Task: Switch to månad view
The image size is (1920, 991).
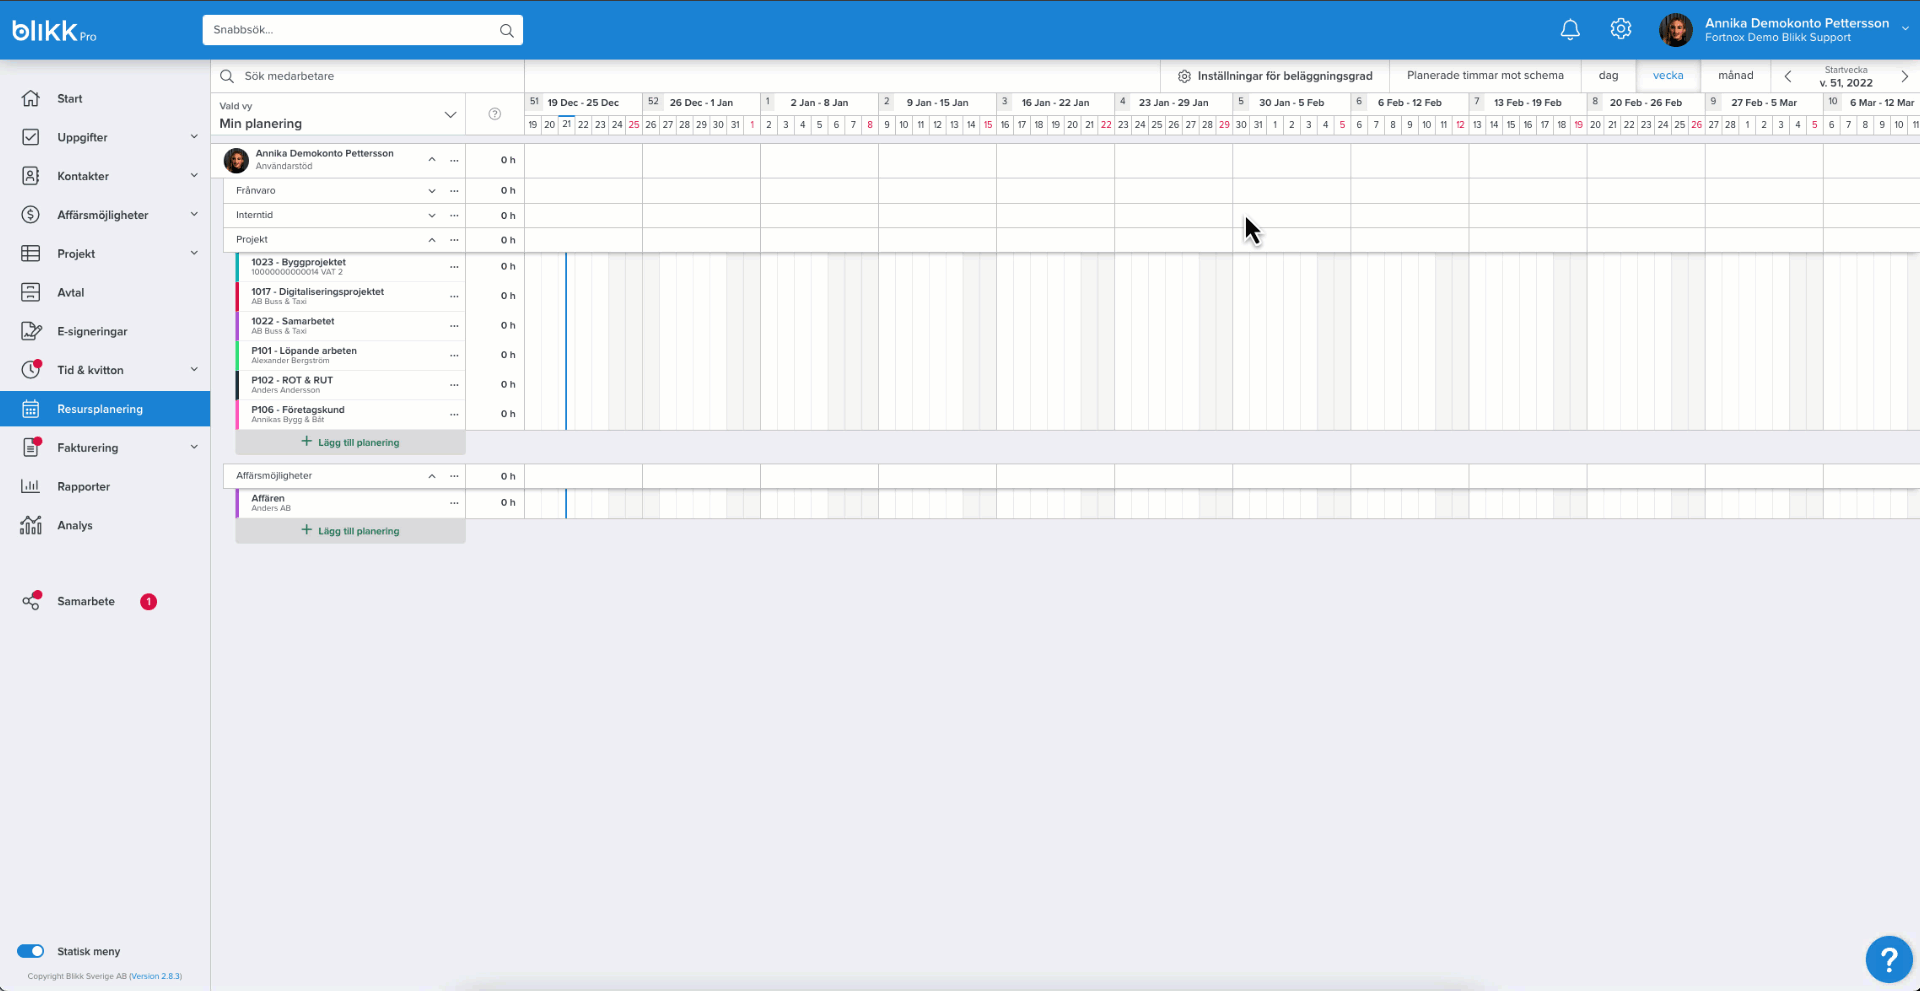Action: point(1736,76)
